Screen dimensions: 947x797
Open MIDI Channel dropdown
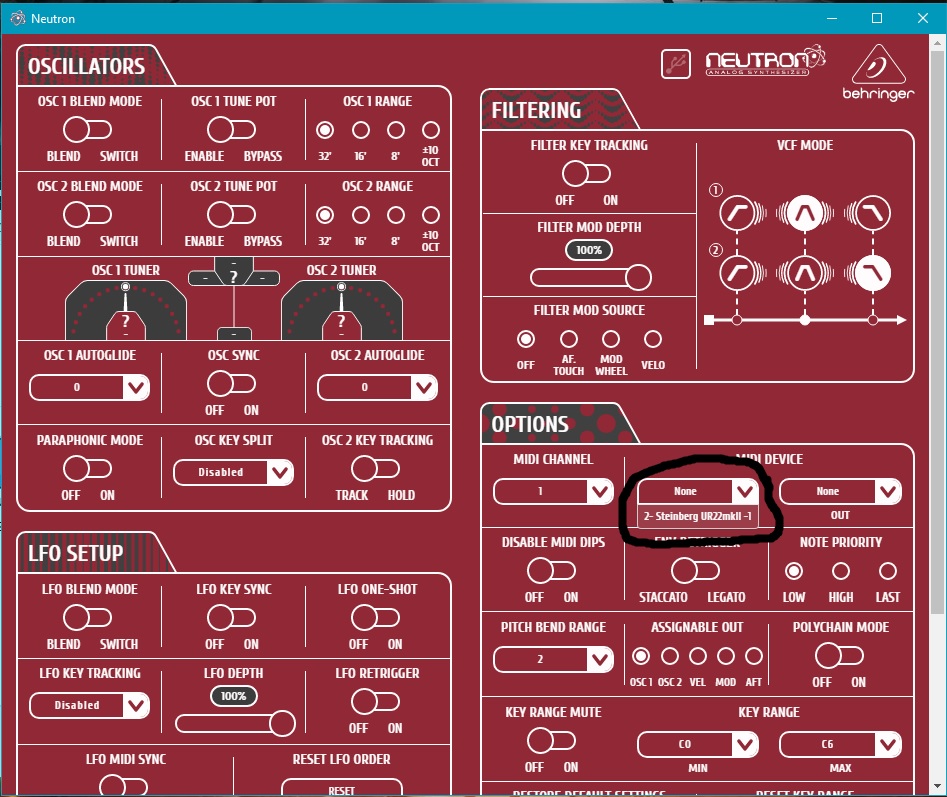(553, 491)
